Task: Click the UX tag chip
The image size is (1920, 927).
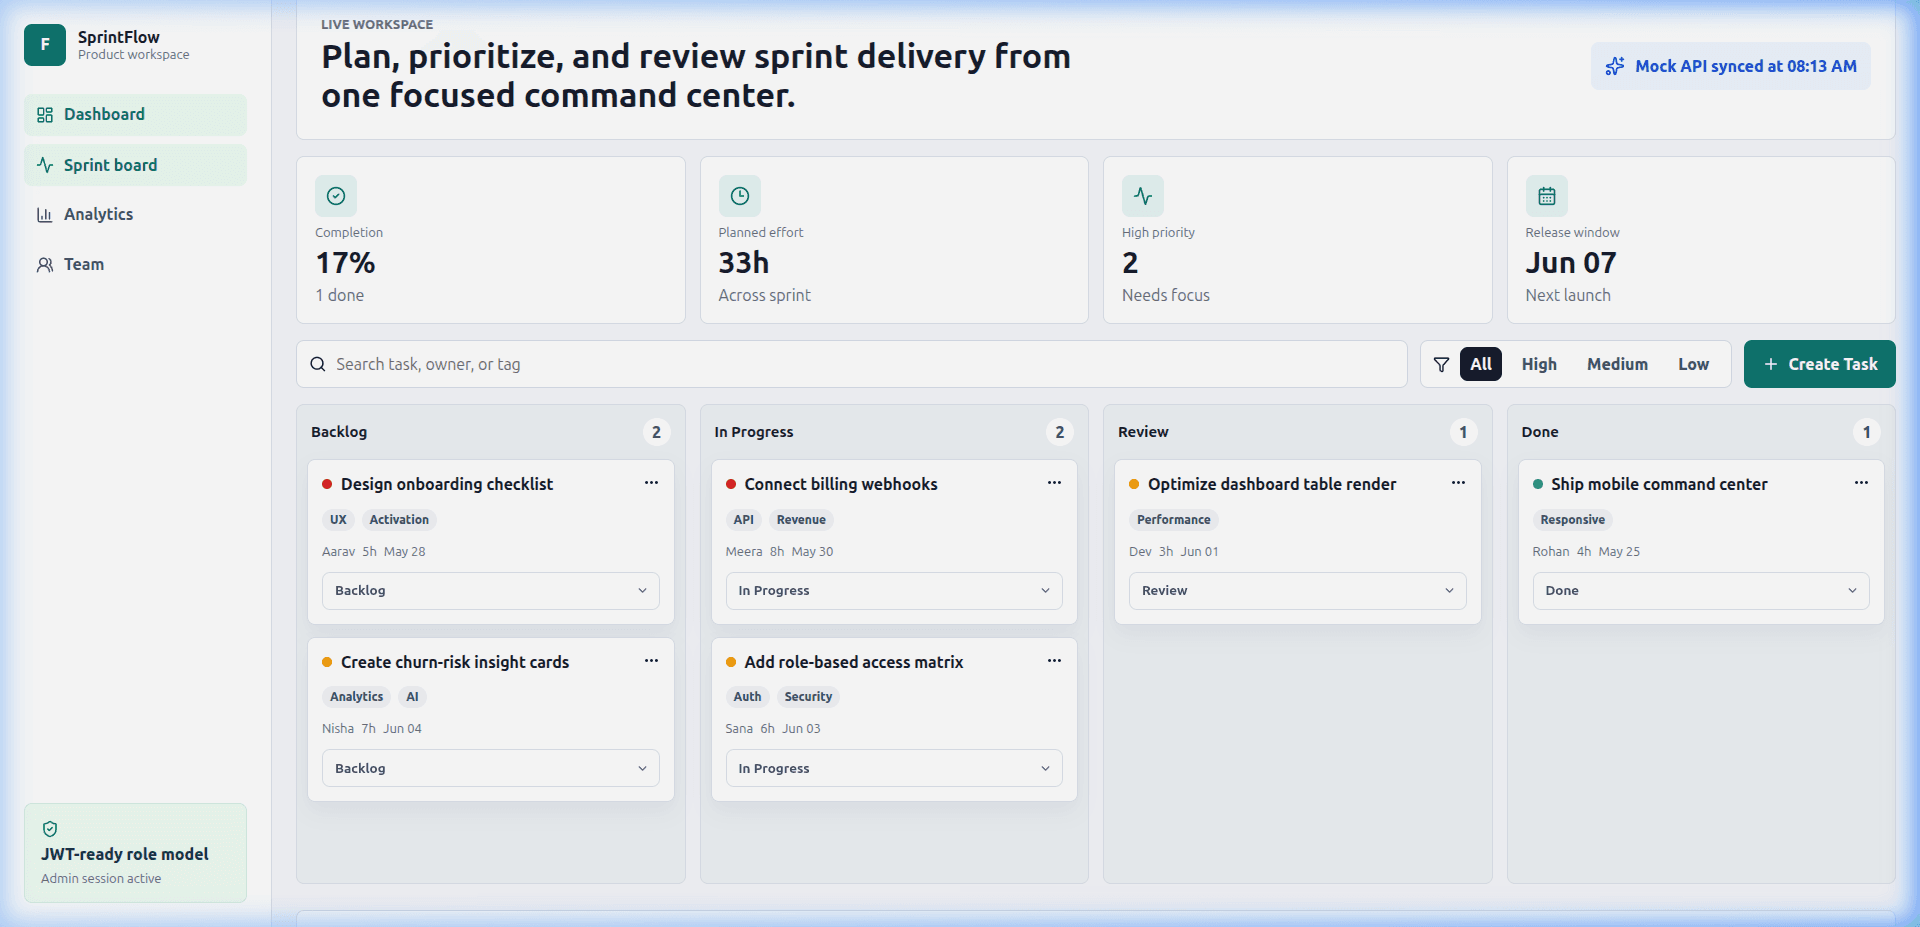Action: (338, 520)
